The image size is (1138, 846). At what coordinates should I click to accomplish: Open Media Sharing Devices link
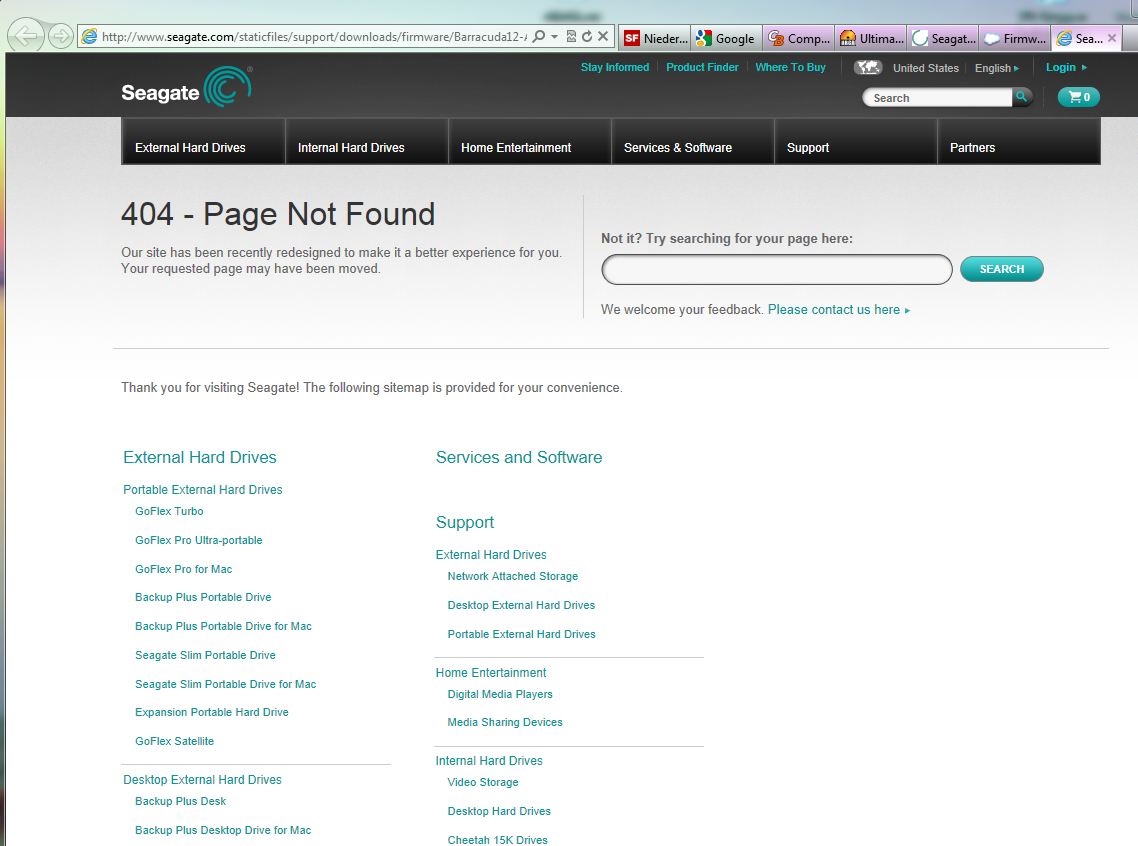click(x=505, y=722)
